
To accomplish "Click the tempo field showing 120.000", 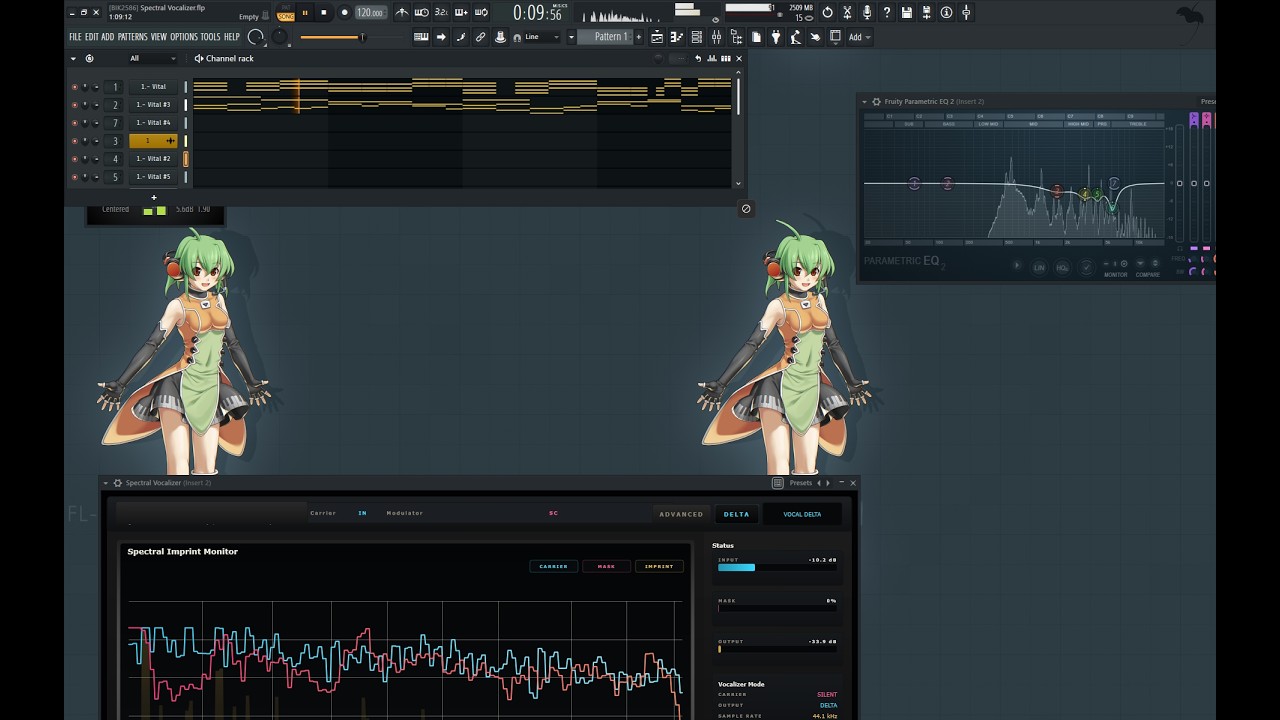I will click(370, 13).
